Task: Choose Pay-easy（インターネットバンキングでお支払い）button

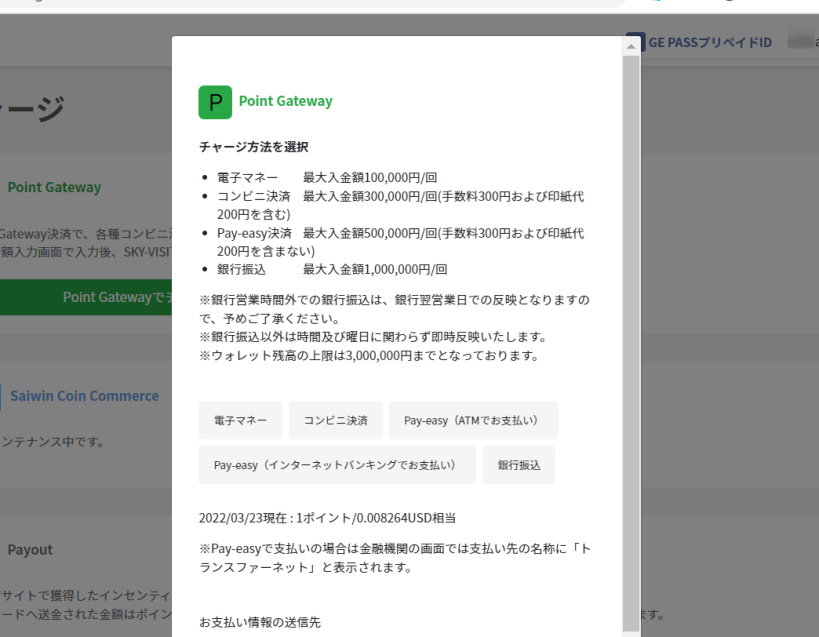Action: [337, 465]
